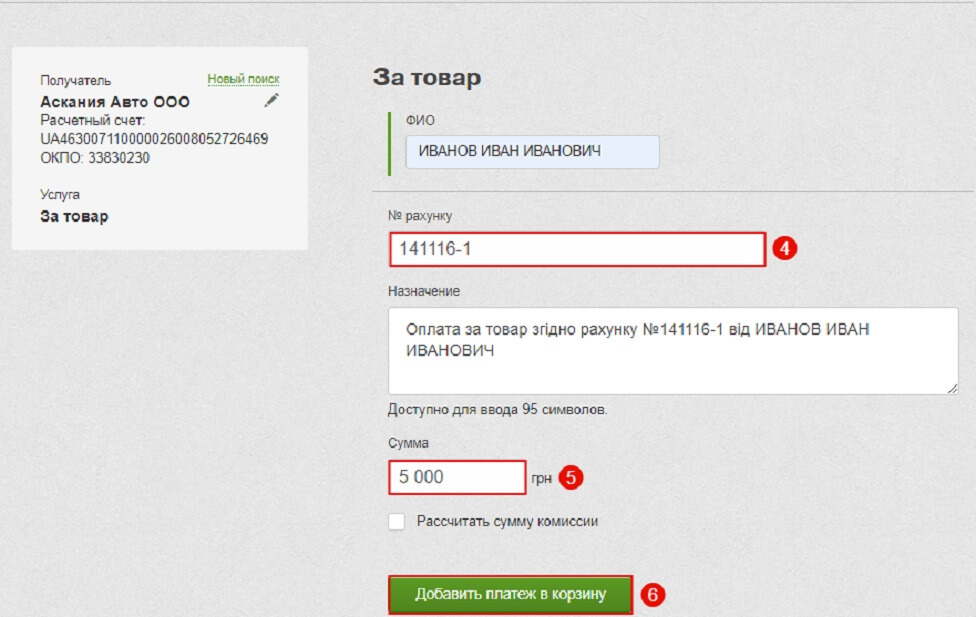Select the Аскания Авто ООО recipient name
This screenshot has height=617, width=976.
tap(115, 101)
